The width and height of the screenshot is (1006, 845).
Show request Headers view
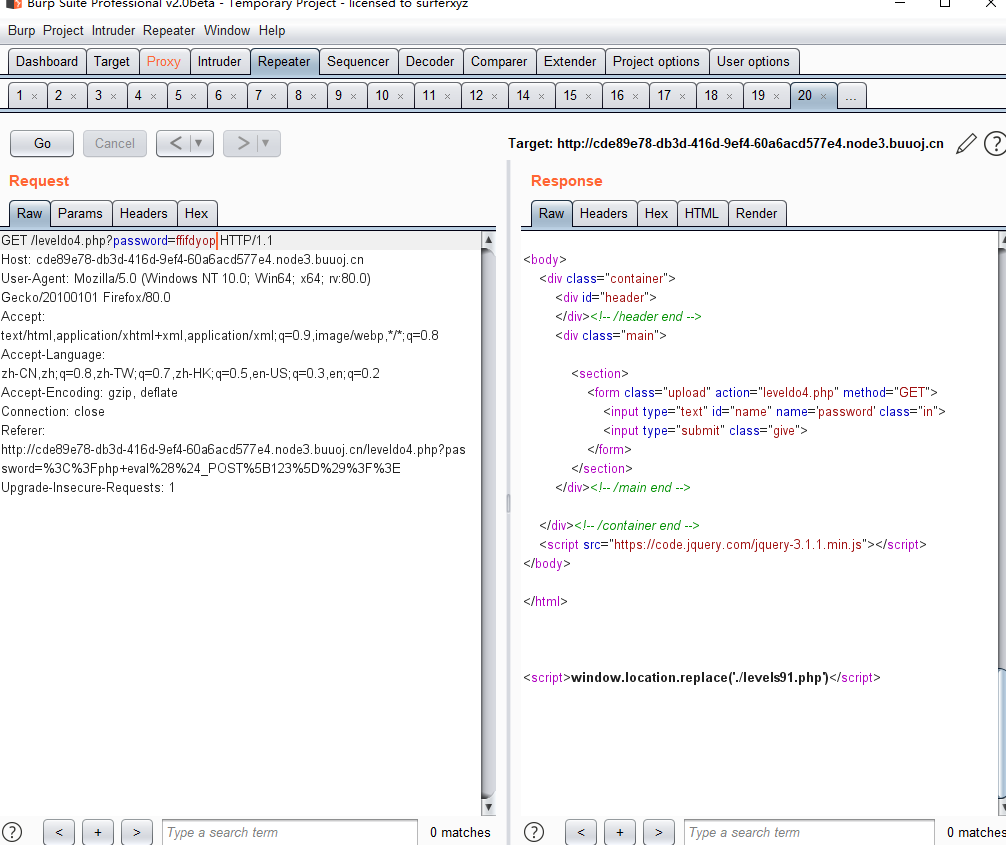pyautogui.click(x=144, y=214)
